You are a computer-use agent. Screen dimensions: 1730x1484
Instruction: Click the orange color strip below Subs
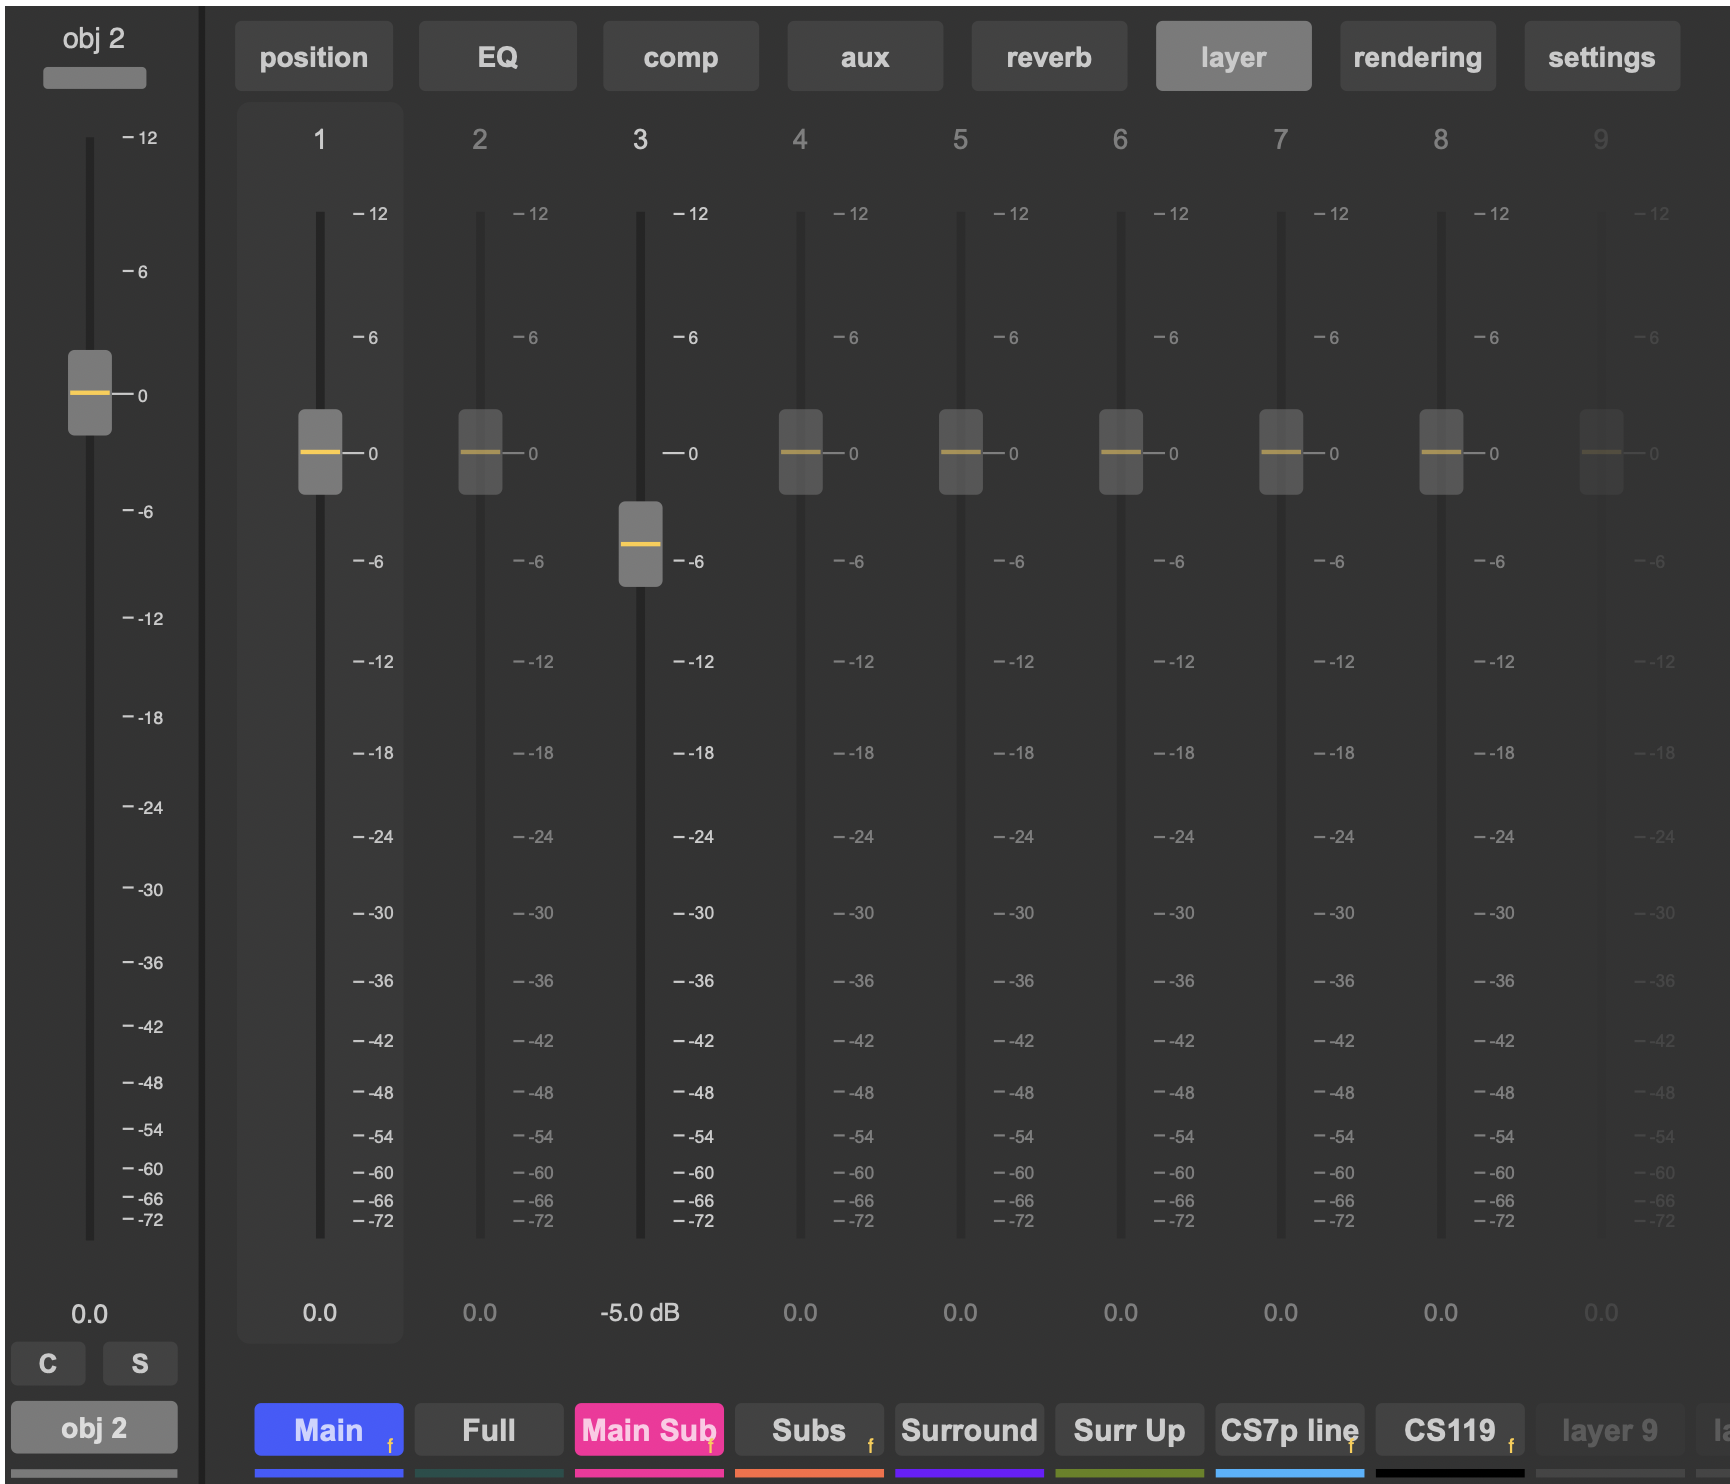tap(809, 1473)
